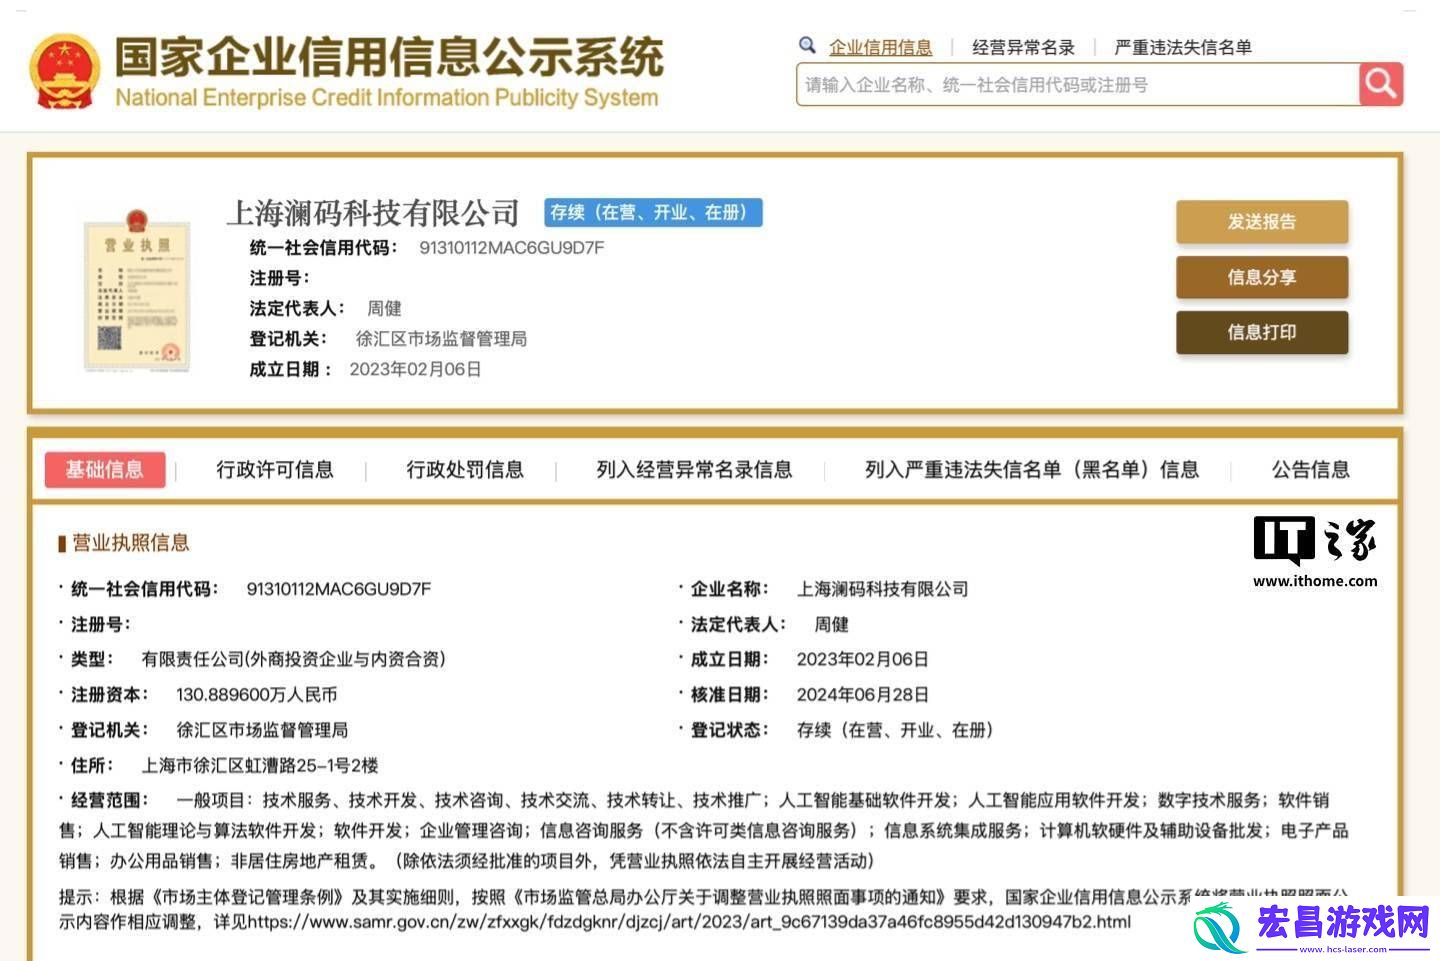Click the 企业名称 value in license info
The image size is (1440, 961).
(882, 589)
